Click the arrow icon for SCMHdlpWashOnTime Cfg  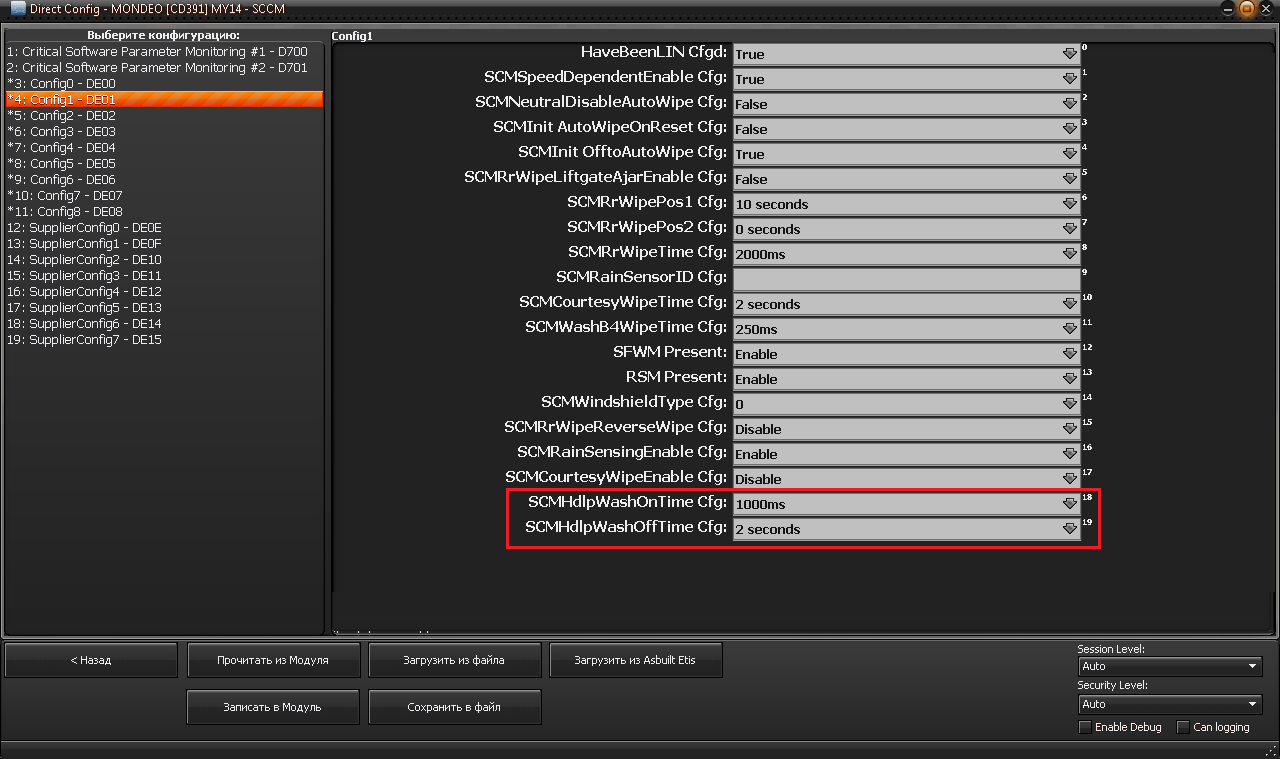click(1069, 504)
